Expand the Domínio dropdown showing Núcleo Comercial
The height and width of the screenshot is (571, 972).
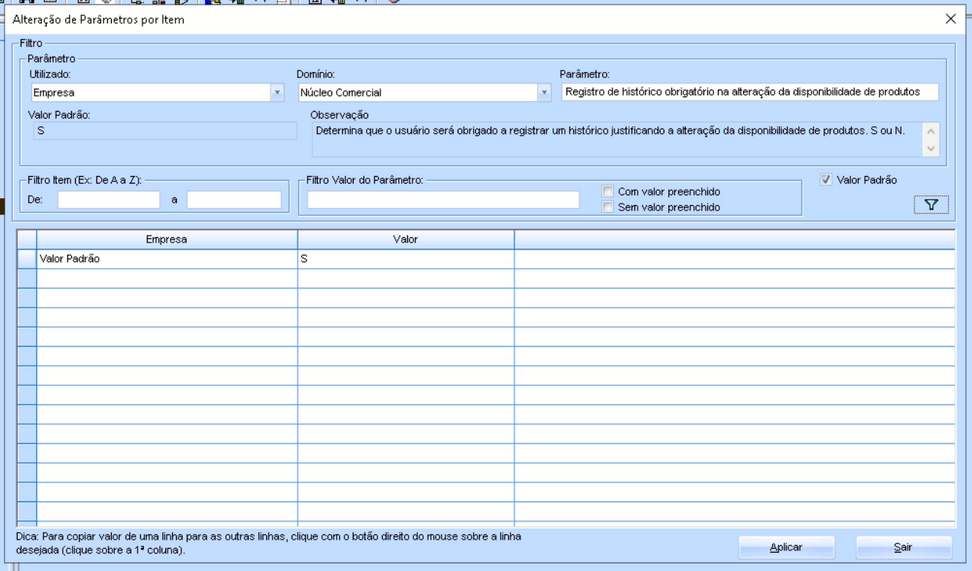pyautogui.click(x=544, y=93)
